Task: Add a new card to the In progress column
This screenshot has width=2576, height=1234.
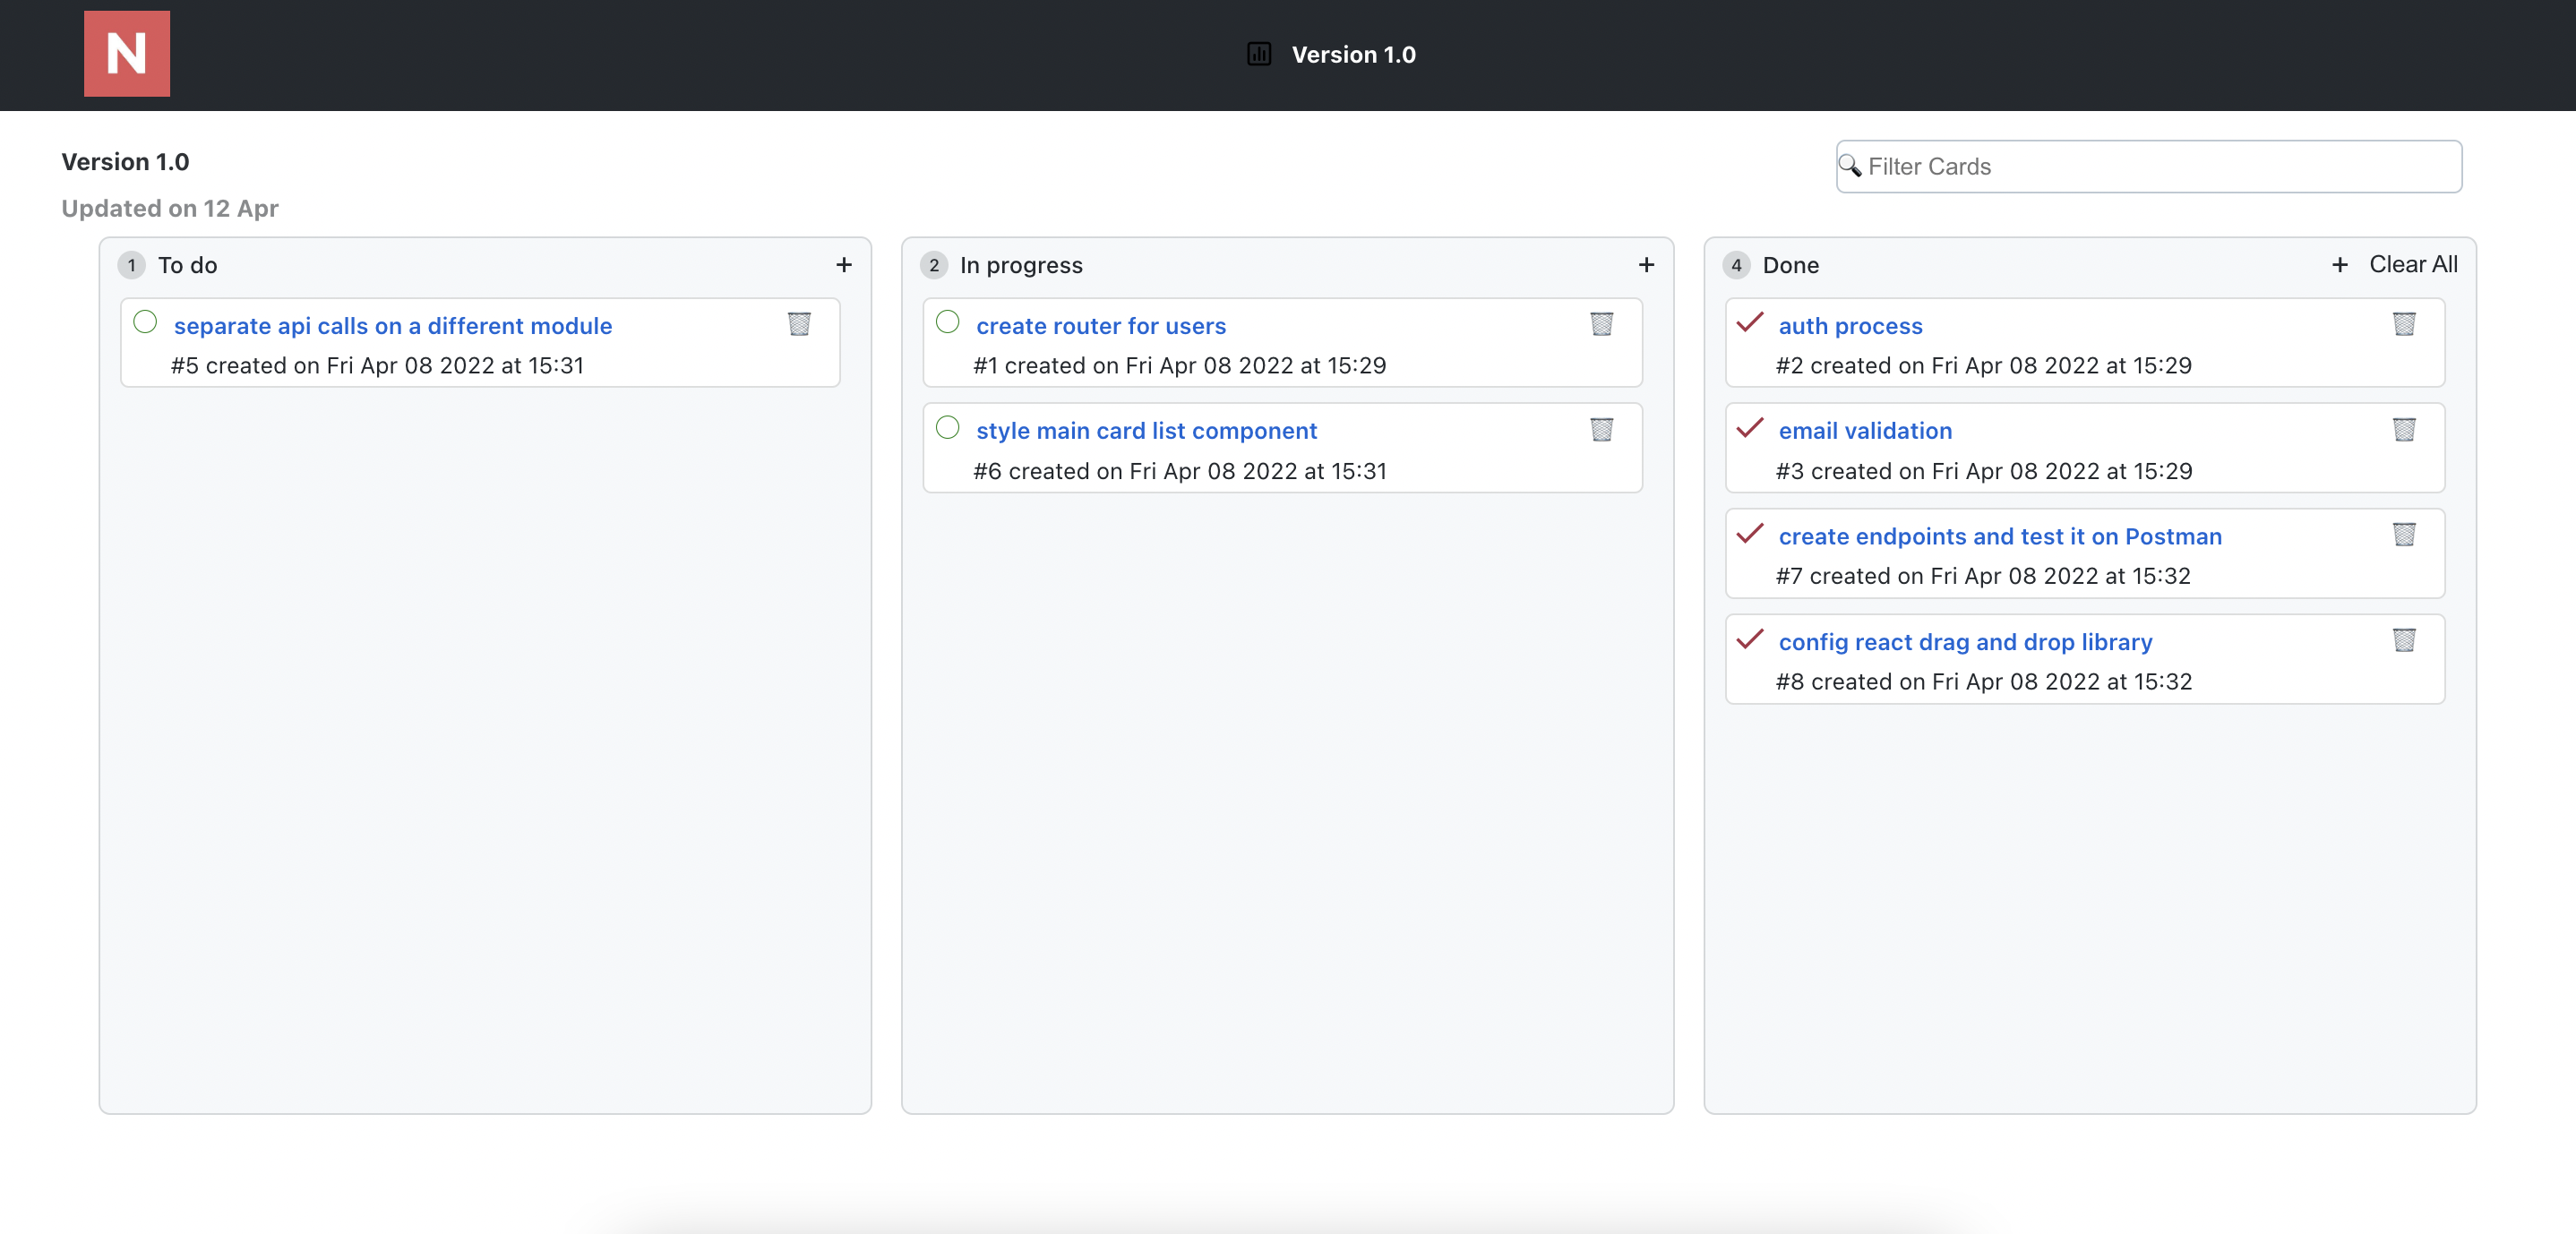Action: (1646, 265)
